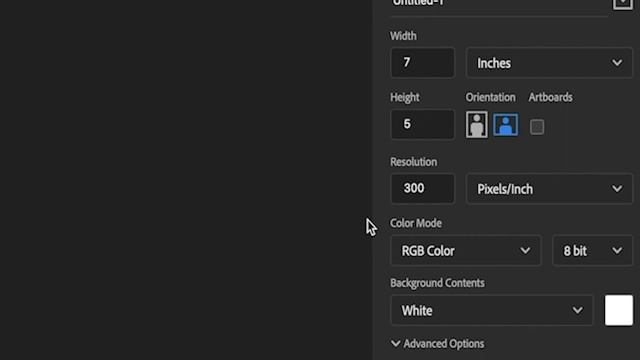This screenshot has width=640, height=360.
Task: Click the Width label
Action: (403, 36)
